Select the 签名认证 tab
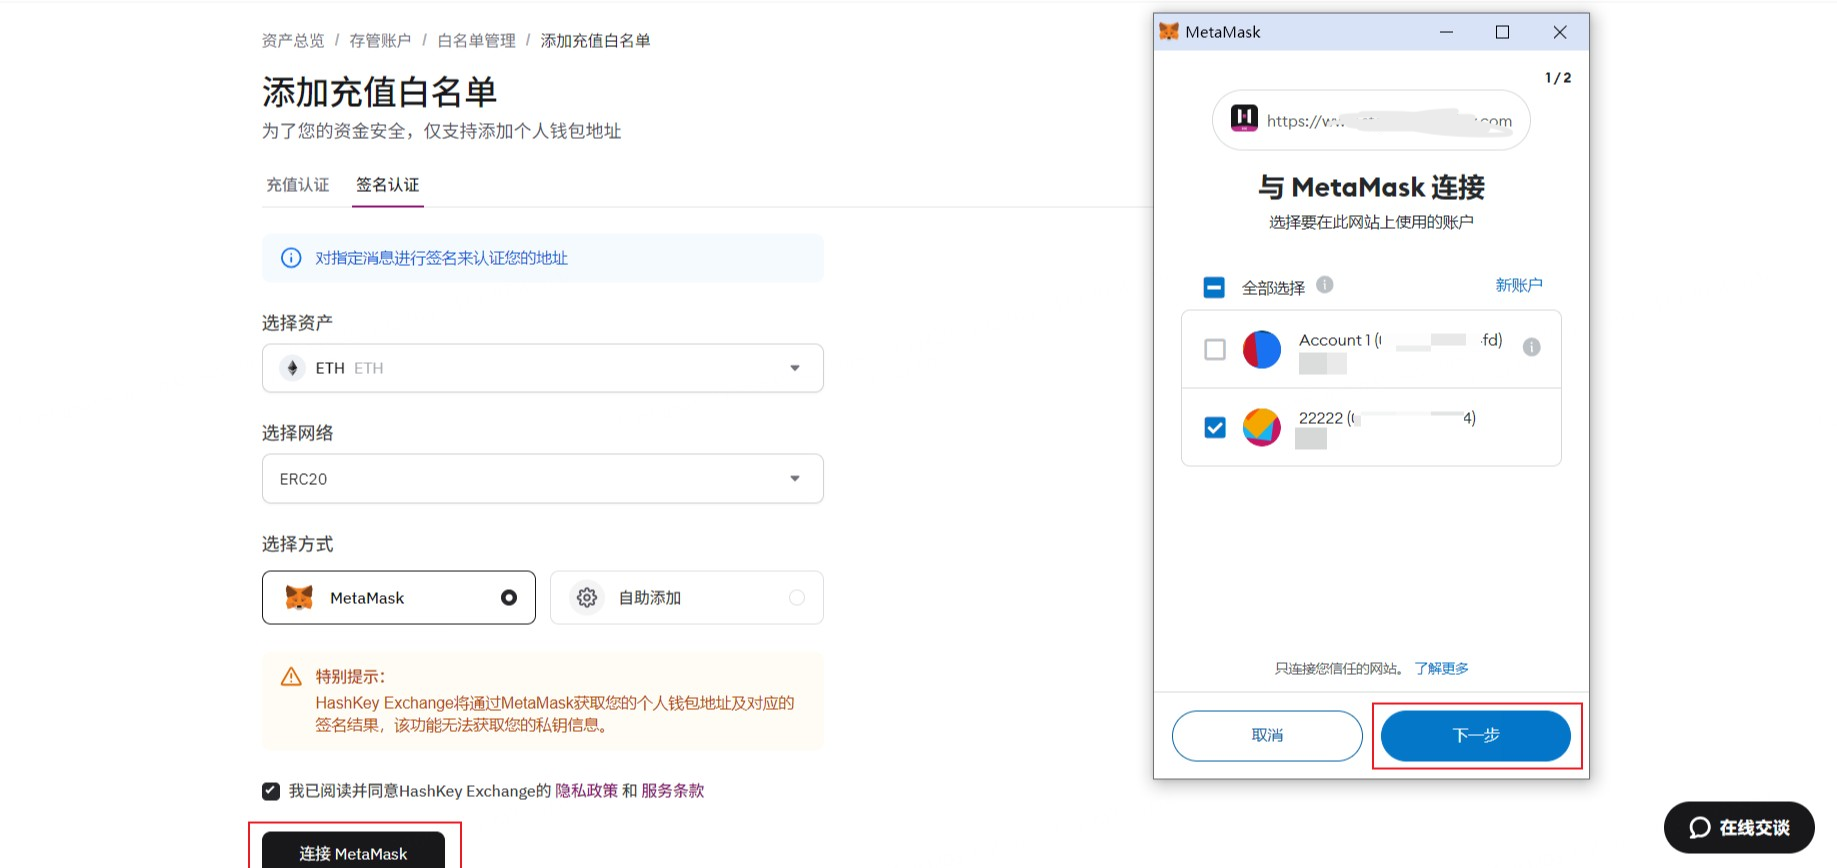The image size is (1837, 868). (x=388, y=185)
